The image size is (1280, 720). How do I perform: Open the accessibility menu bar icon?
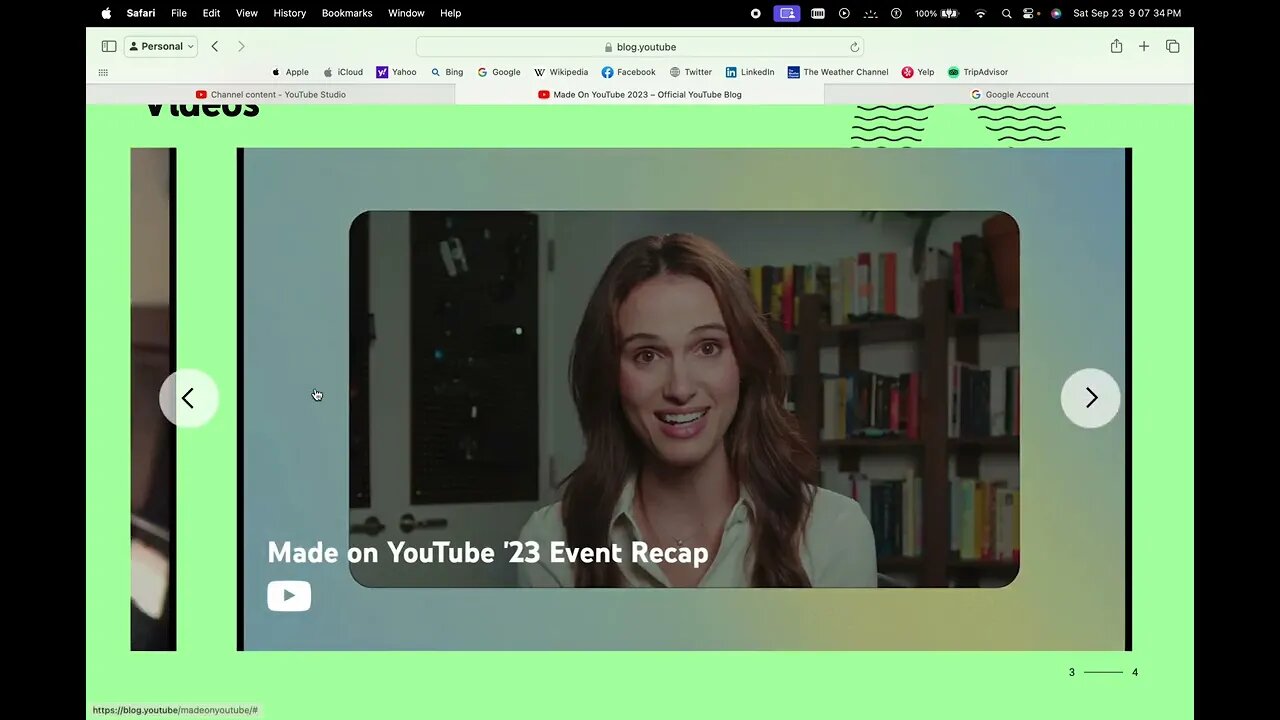coord(896,13)
